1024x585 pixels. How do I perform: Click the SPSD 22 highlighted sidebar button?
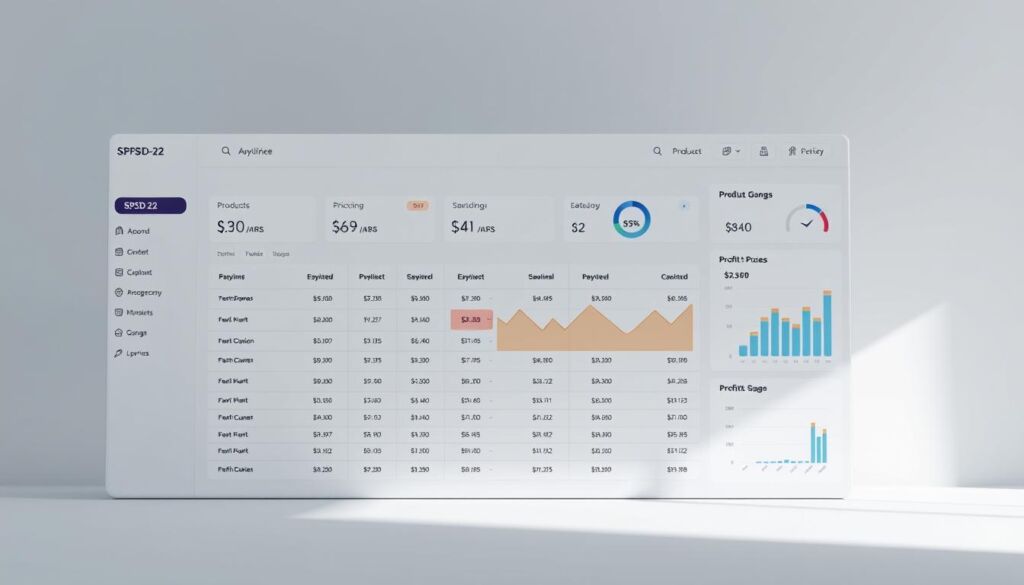click(148, 205)
